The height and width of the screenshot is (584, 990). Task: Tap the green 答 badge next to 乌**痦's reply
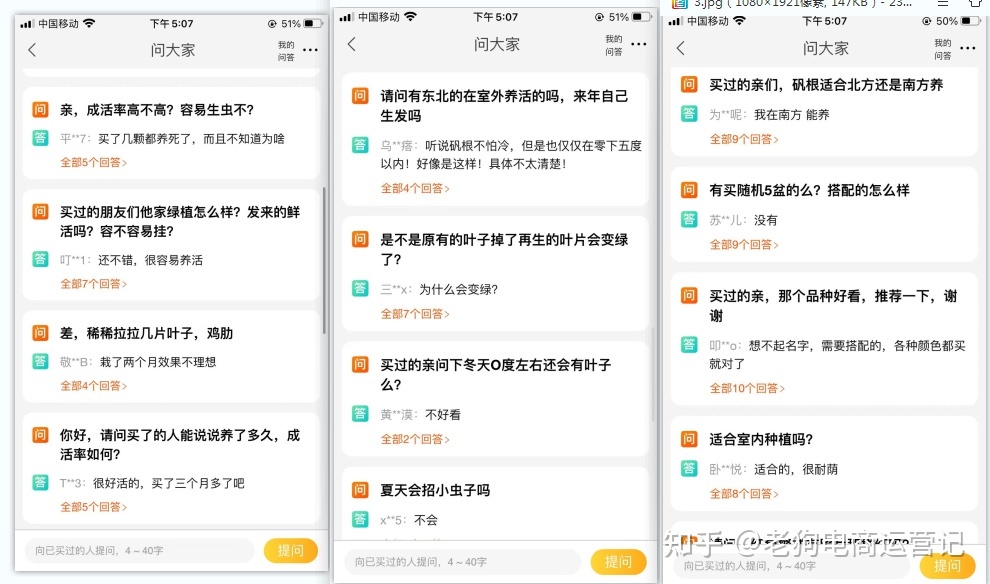click(x=360, y=145)
